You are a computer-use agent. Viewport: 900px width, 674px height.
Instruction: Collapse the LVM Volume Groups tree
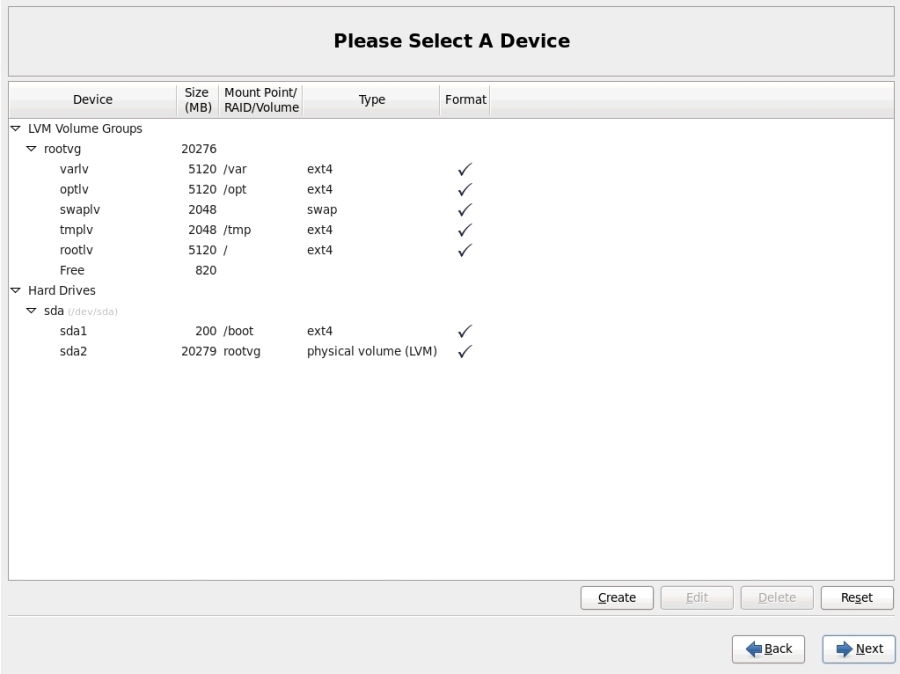click(15, 129)
